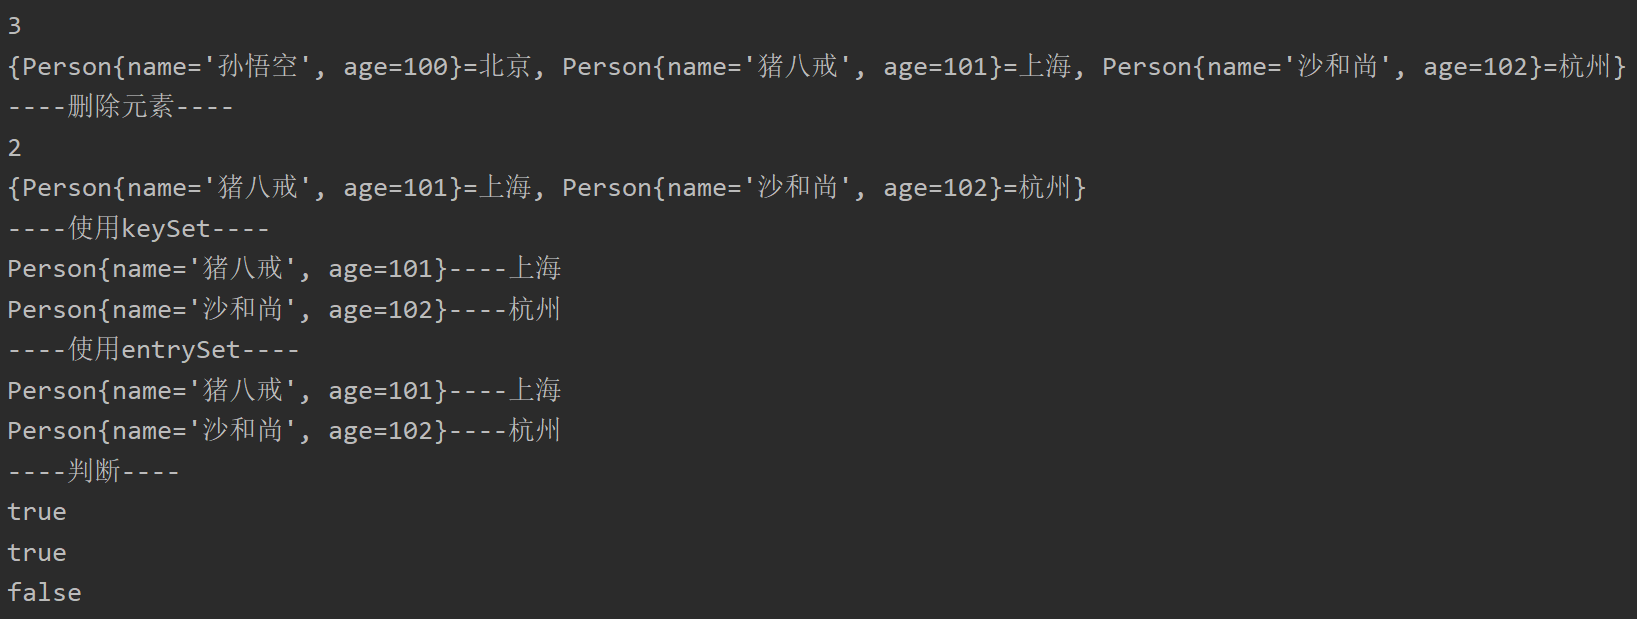Click the 猪八戒 line under the entrySet header
Image resolution: width=1637 pixels, height=619 pixels.
point(284,391)
